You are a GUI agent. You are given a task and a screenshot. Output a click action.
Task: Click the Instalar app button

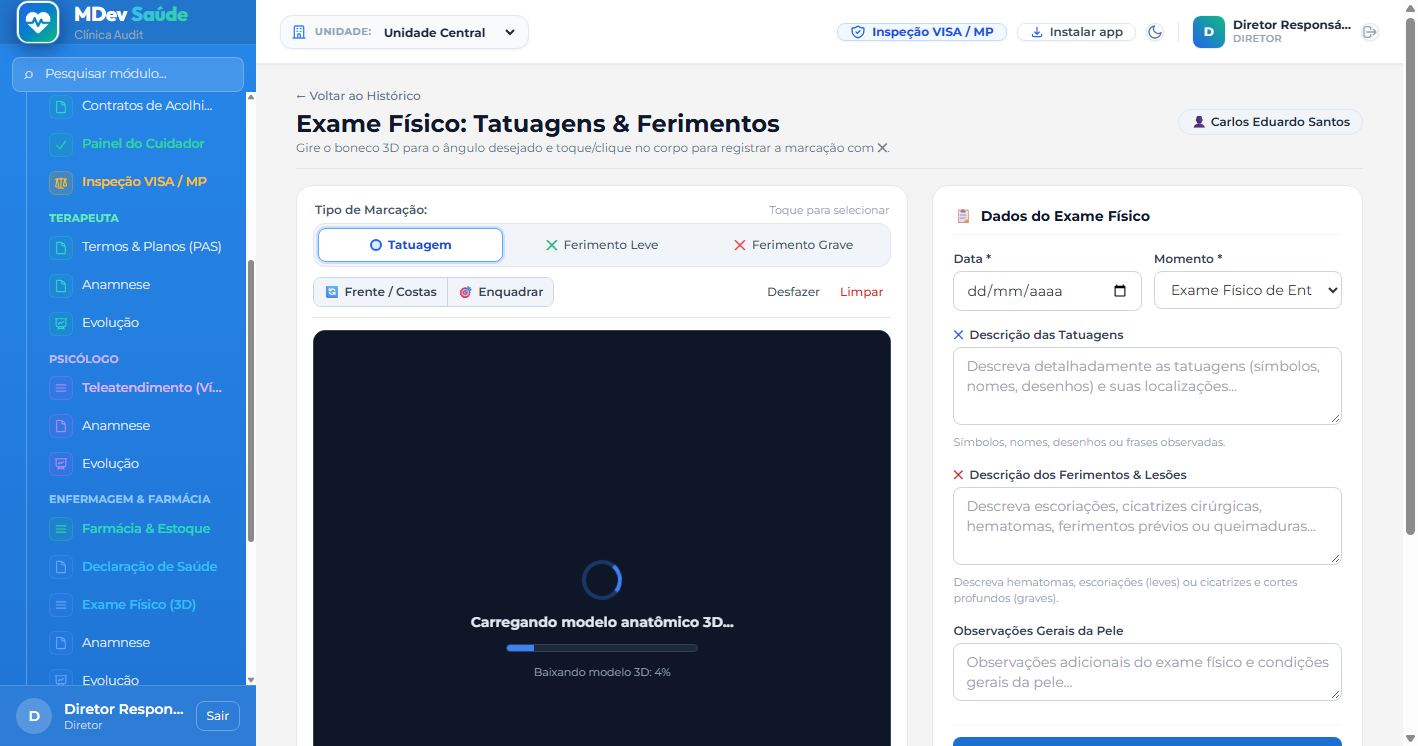point(1077,32)
